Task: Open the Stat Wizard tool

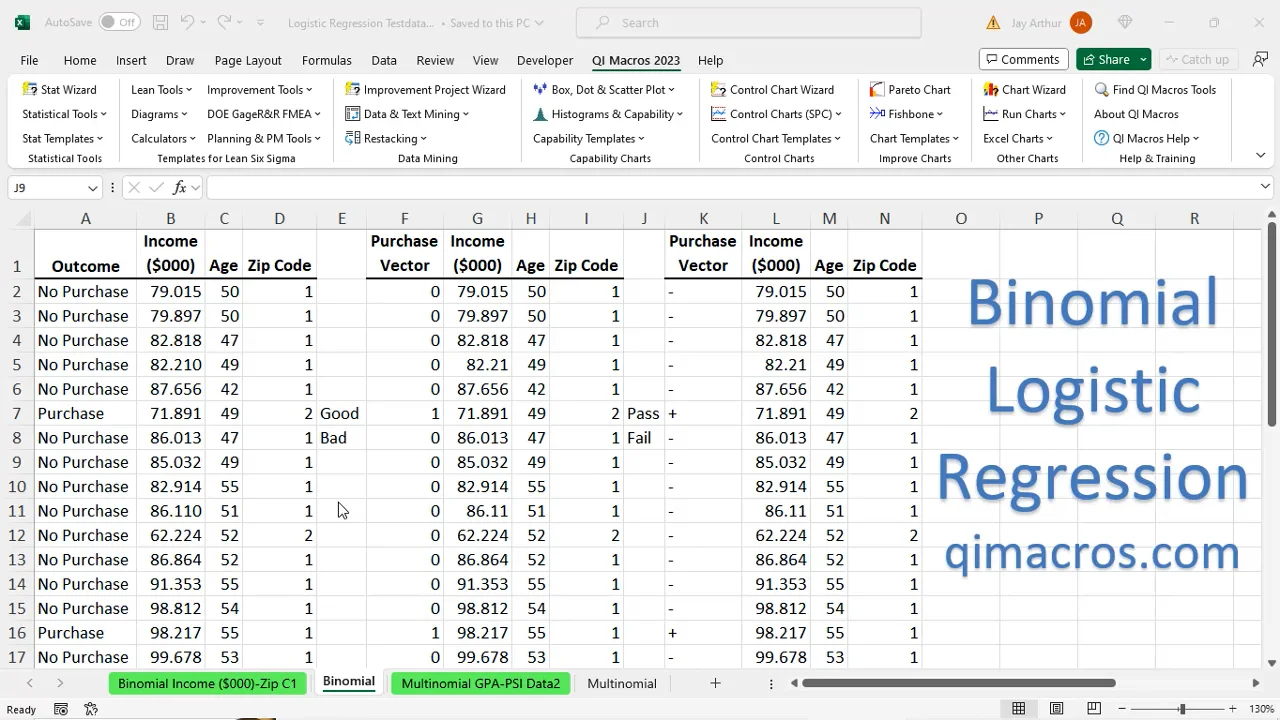Action: point(60,89)
